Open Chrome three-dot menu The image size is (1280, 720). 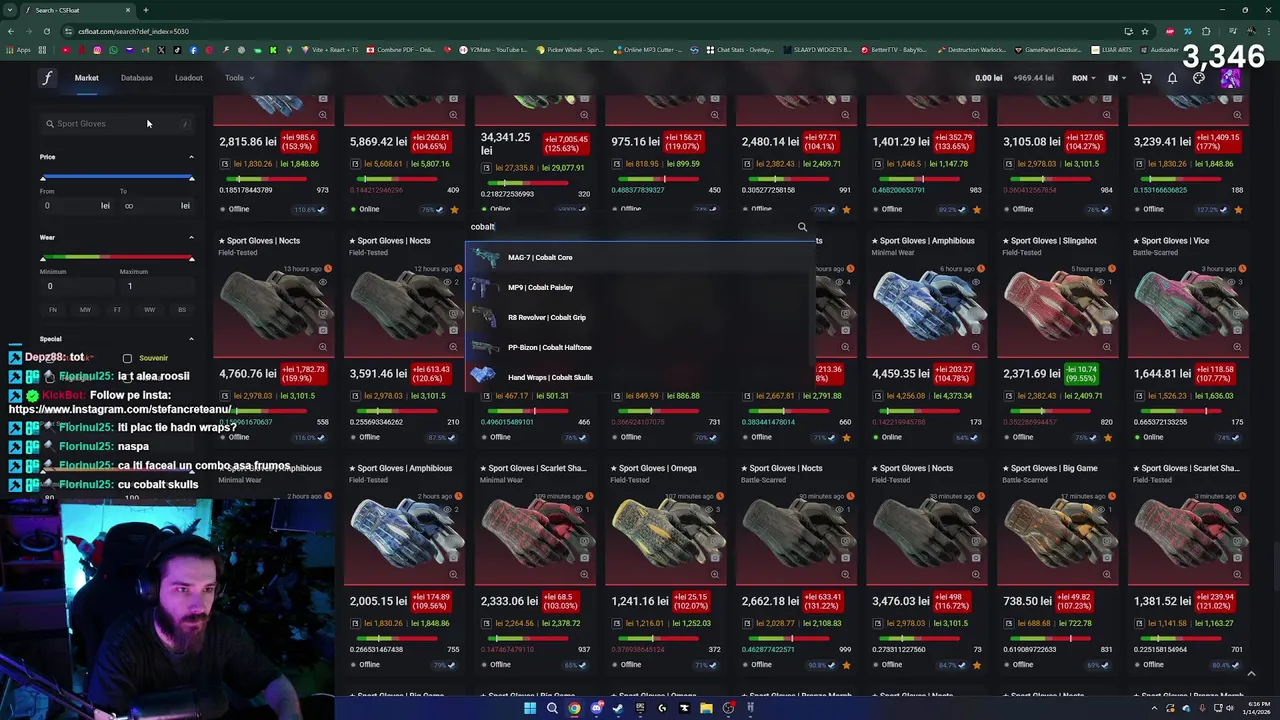1268,31
